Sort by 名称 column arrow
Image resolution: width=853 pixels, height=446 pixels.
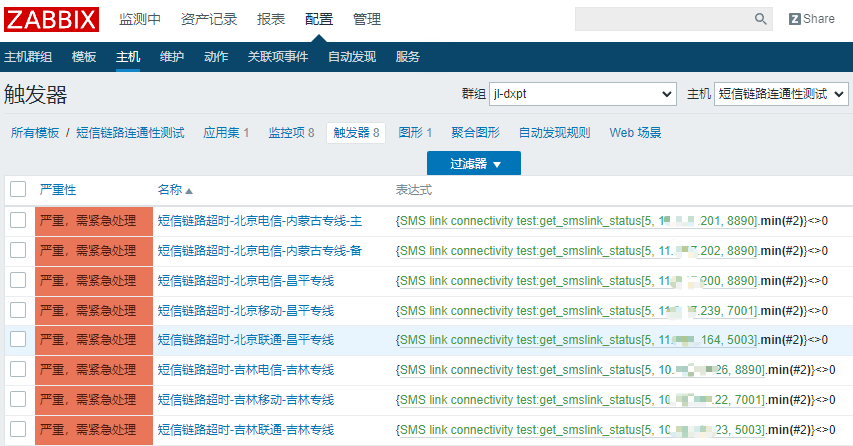tap(189, 190)
